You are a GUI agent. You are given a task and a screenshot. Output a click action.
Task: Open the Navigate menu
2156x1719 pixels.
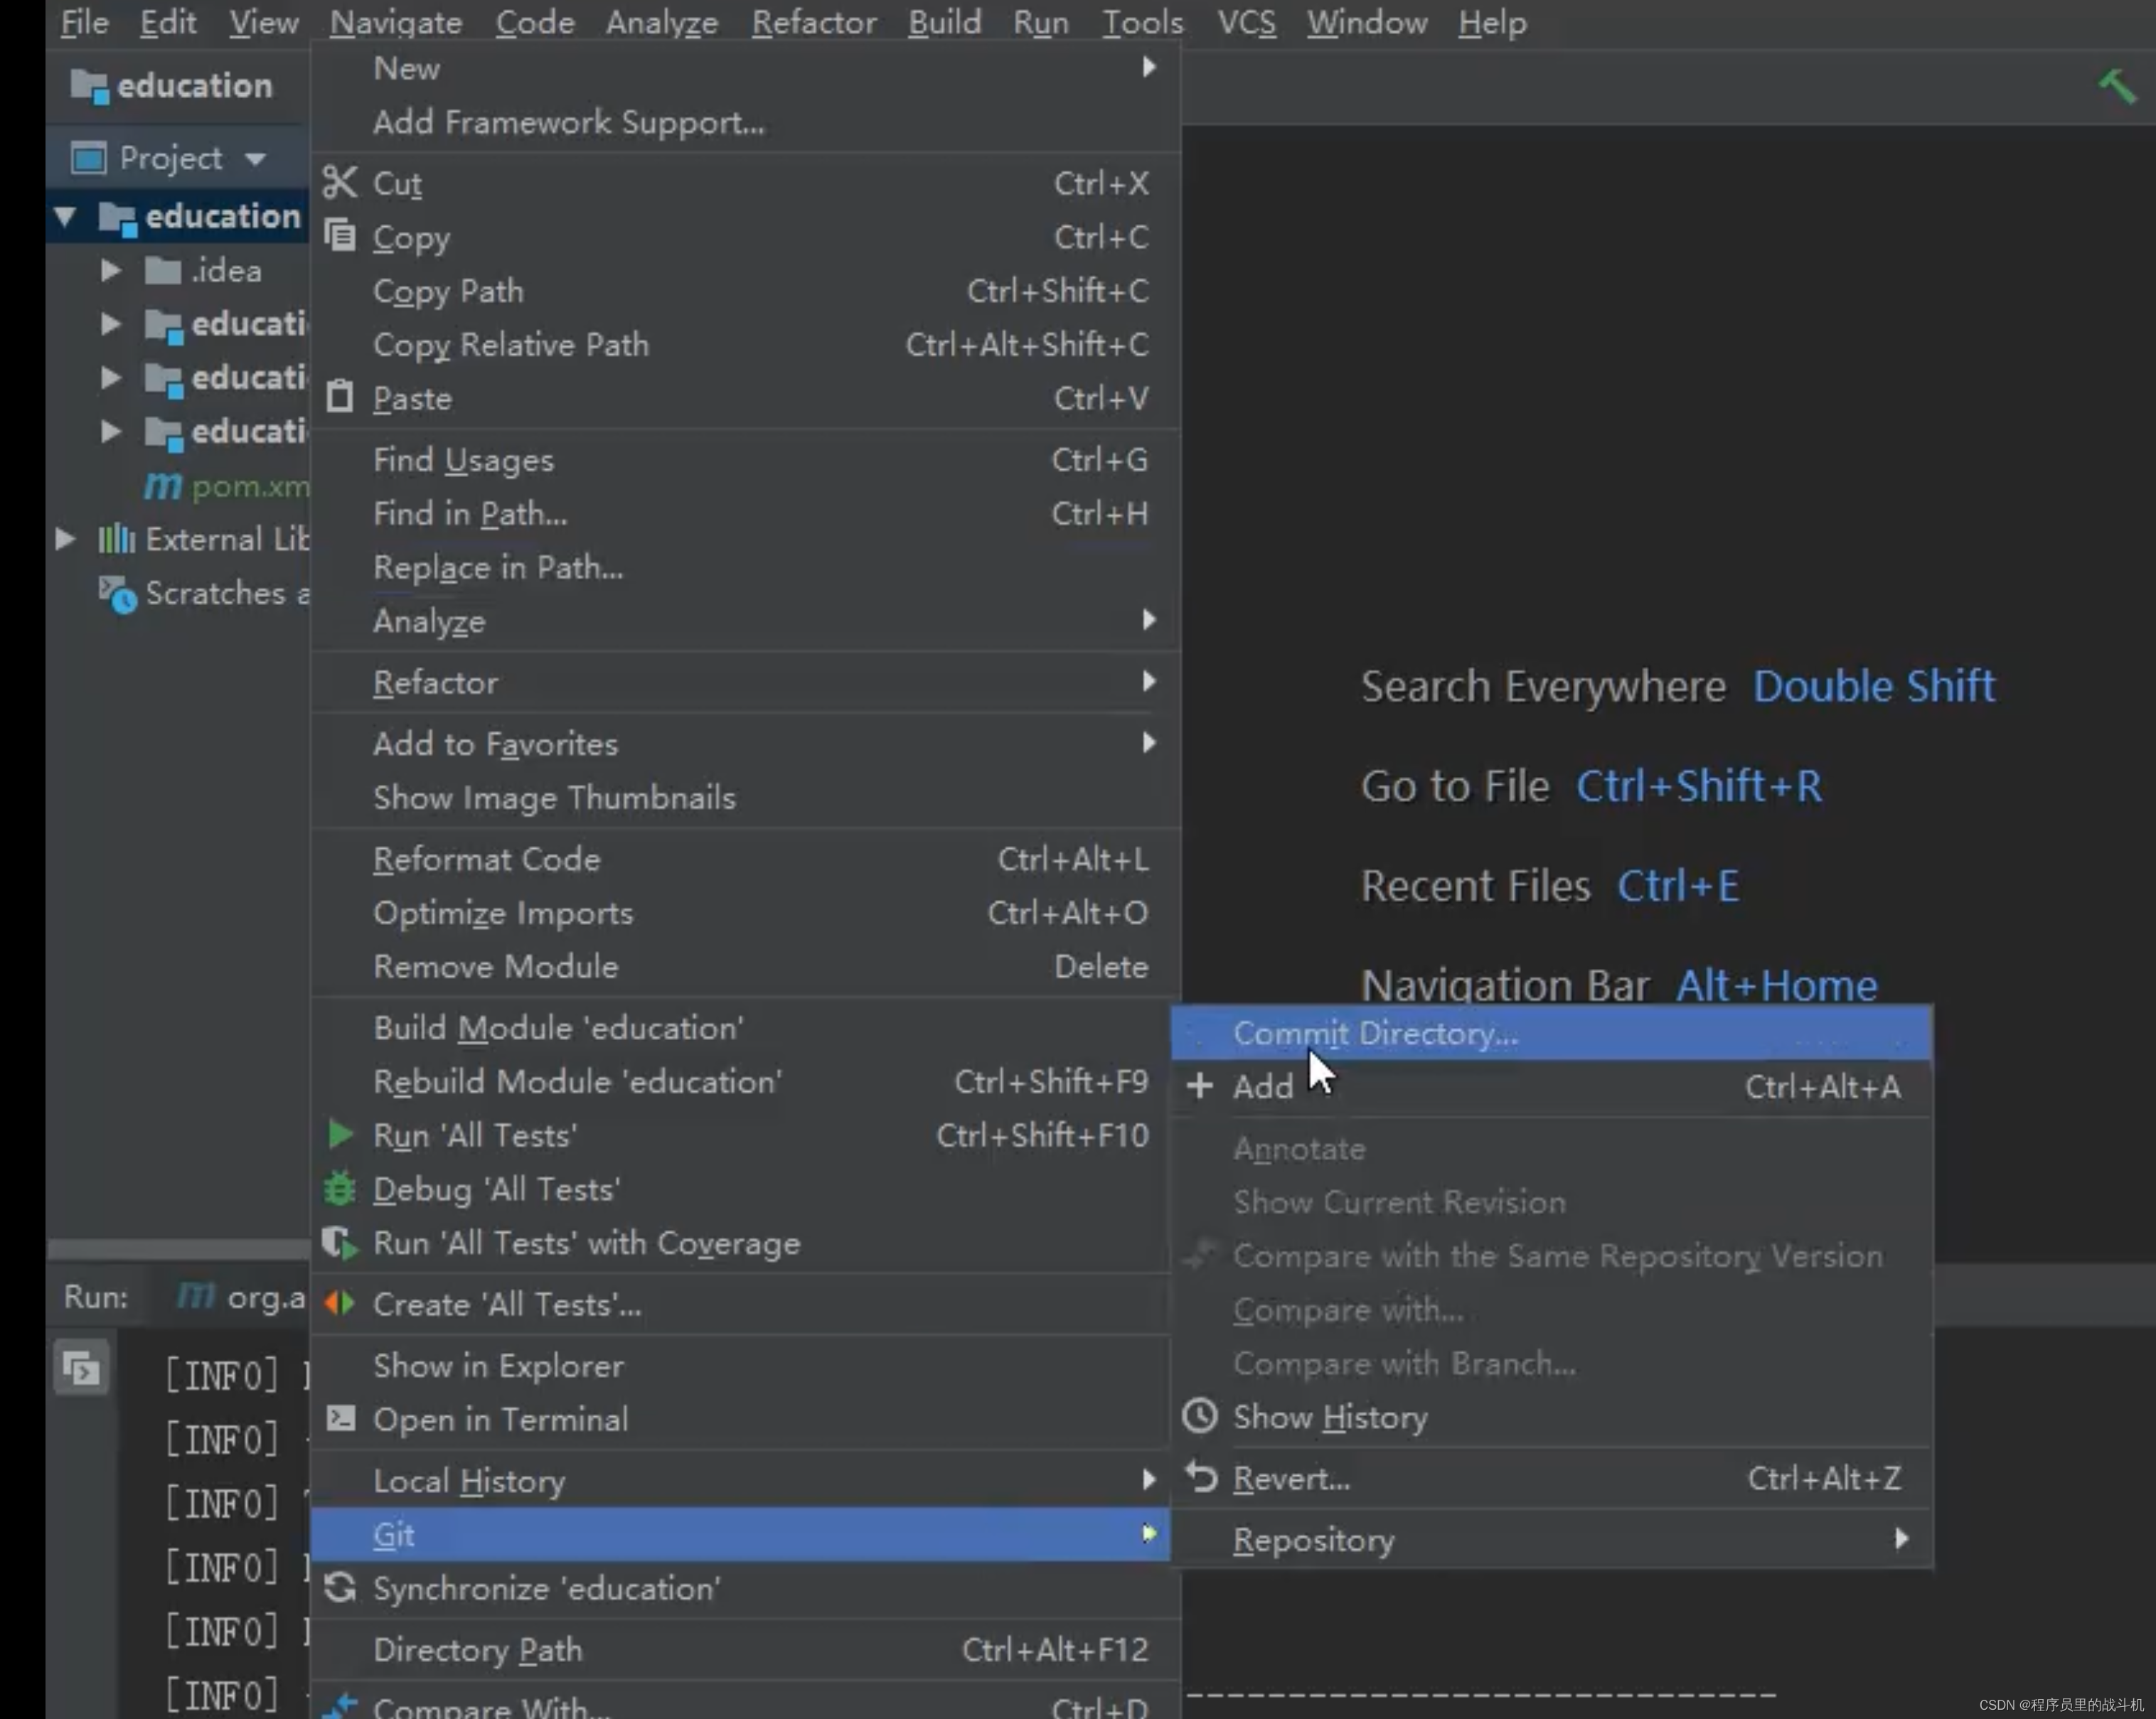[396, 22]
